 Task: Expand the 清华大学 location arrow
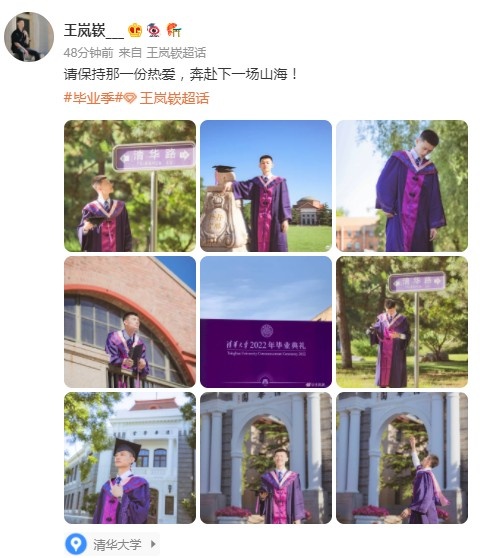click(153, 544)
